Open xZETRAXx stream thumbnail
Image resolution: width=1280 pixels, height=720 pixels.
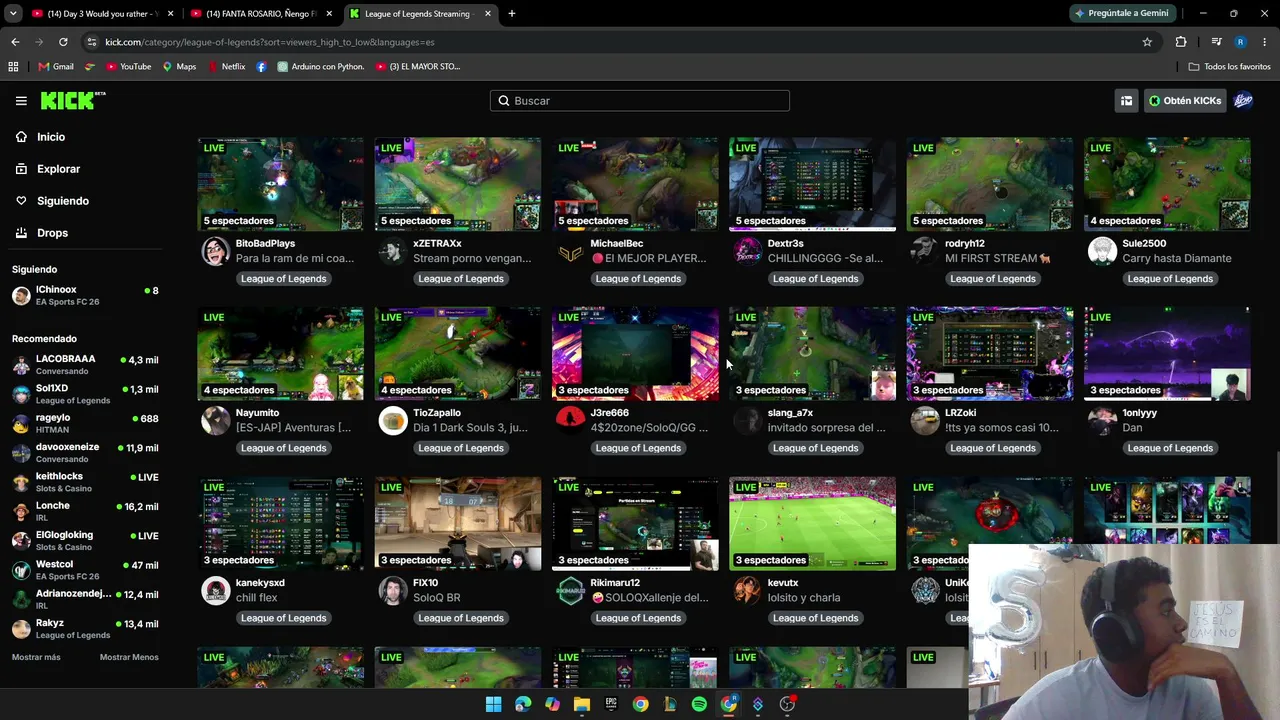click(x=458, y=184)
